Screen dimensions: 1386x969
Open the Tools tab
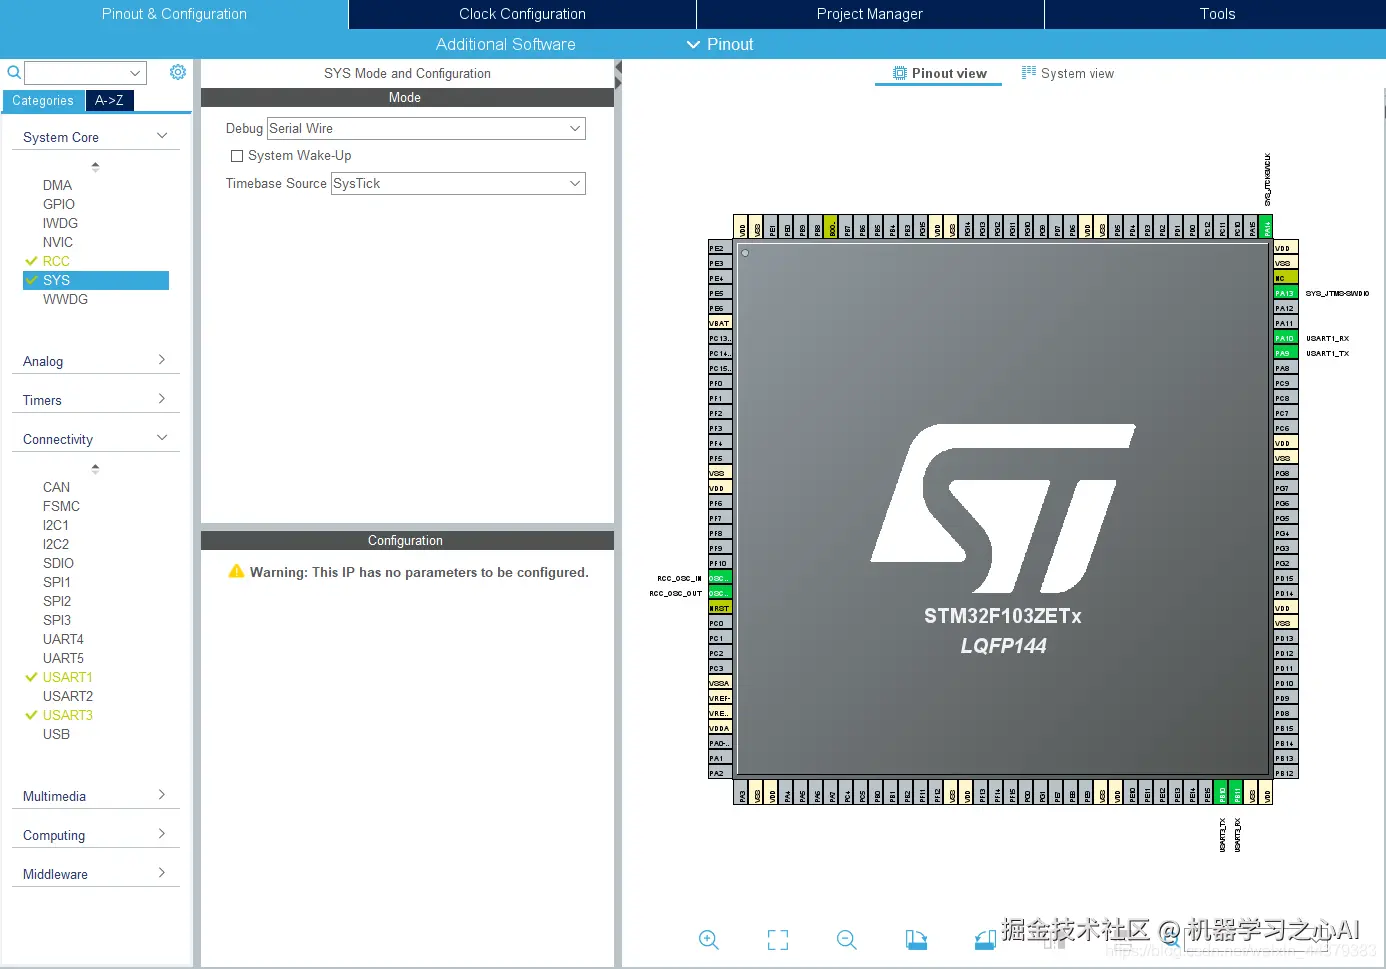[1216, 14]
